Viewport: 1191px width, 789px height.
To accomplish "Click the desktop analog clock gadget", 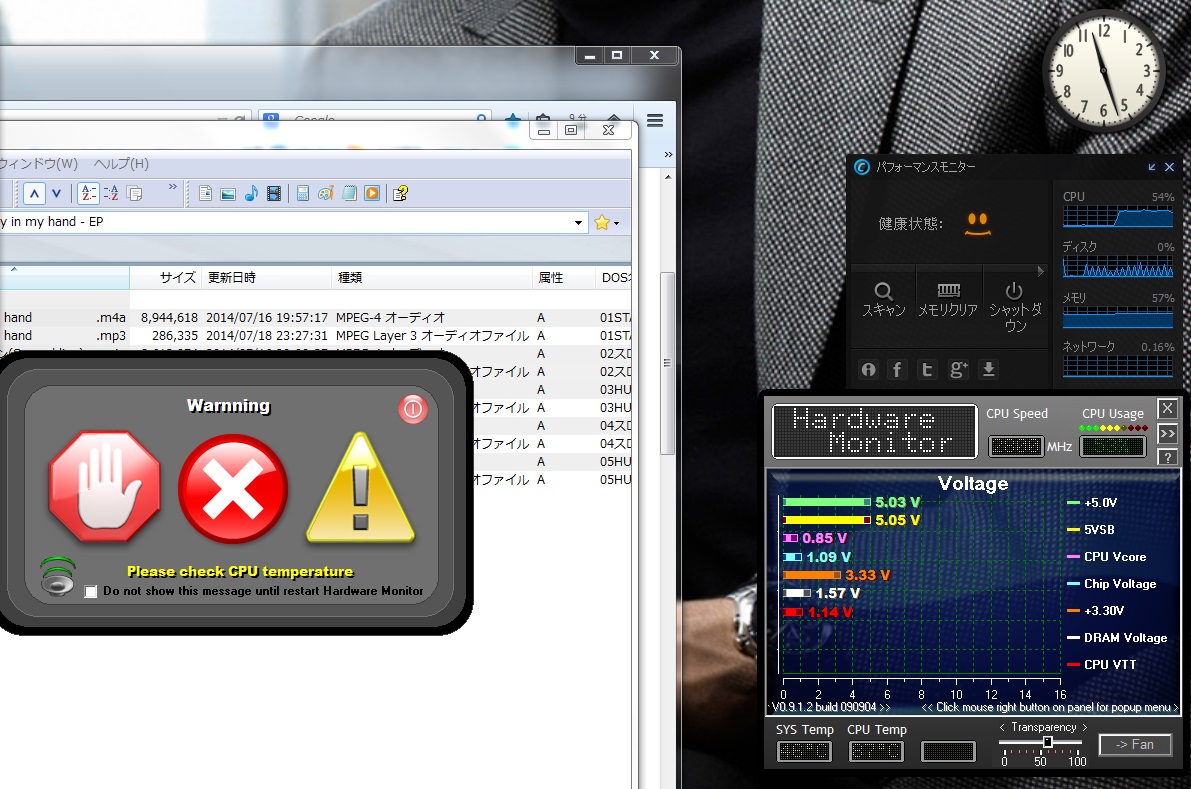I will (1103, 70).
